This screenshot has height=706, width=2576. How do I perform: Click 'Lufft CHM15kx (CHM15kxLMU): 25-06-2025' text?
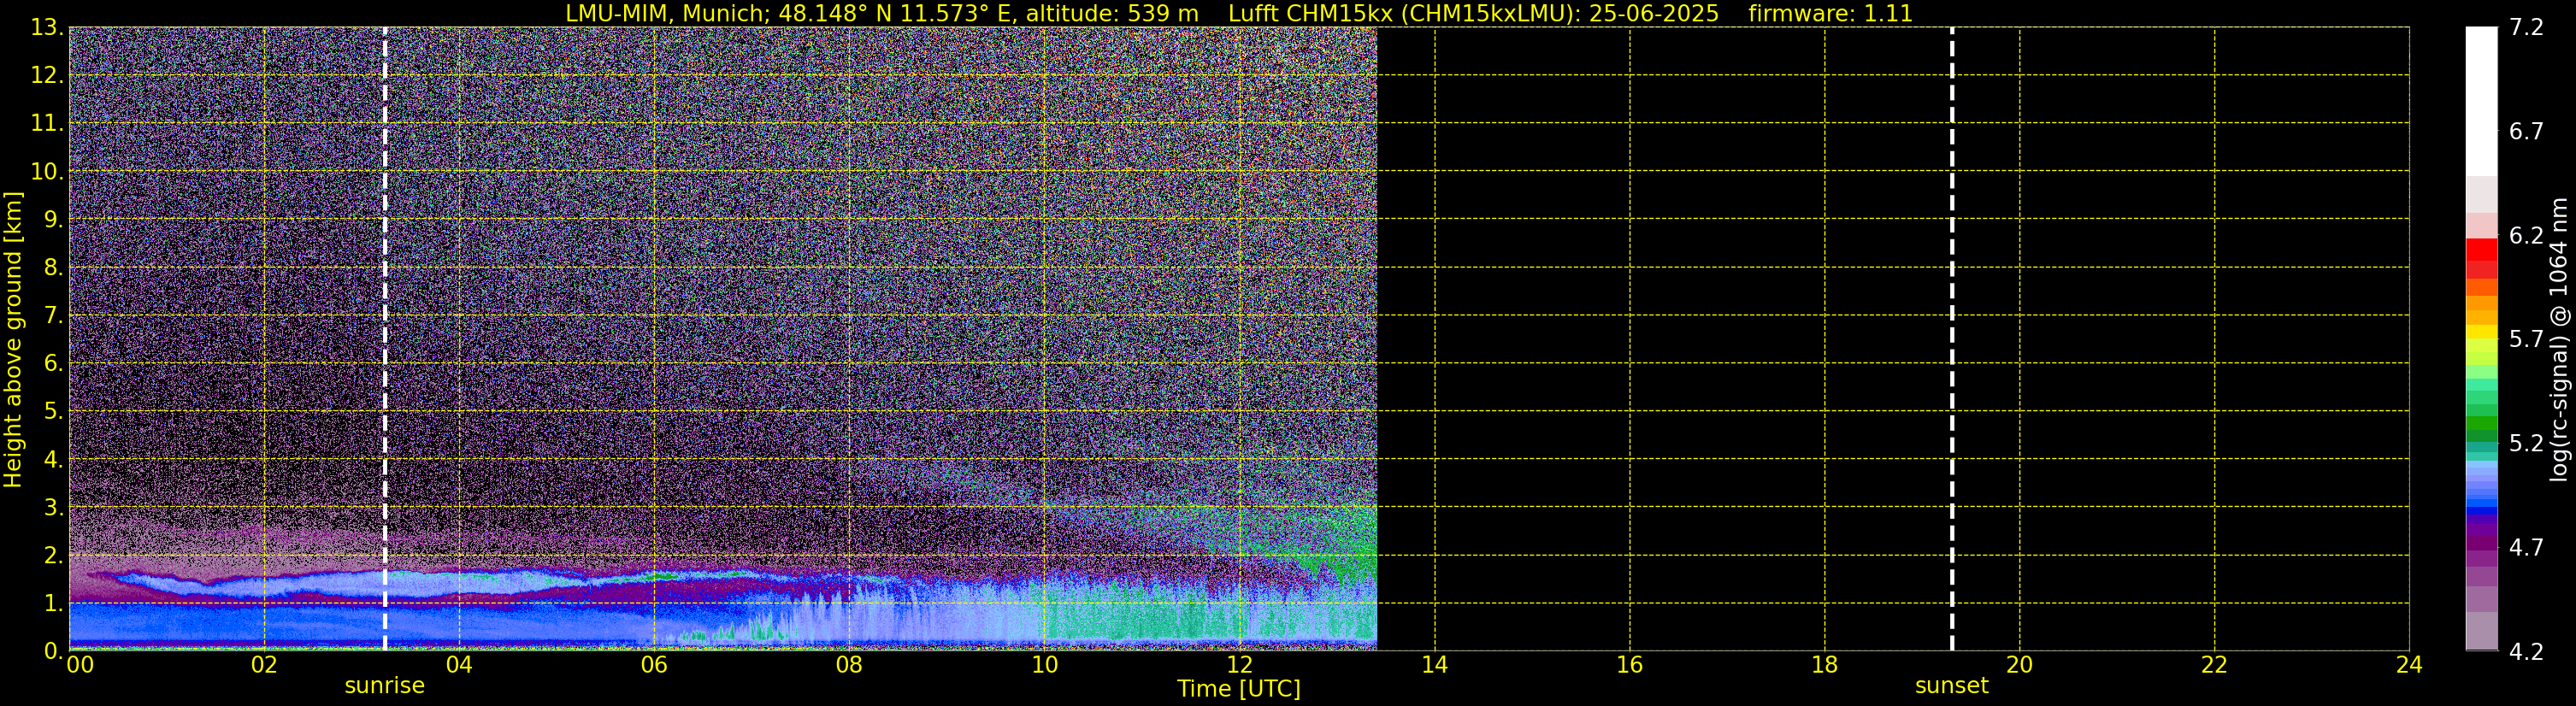pos(1473,14)
